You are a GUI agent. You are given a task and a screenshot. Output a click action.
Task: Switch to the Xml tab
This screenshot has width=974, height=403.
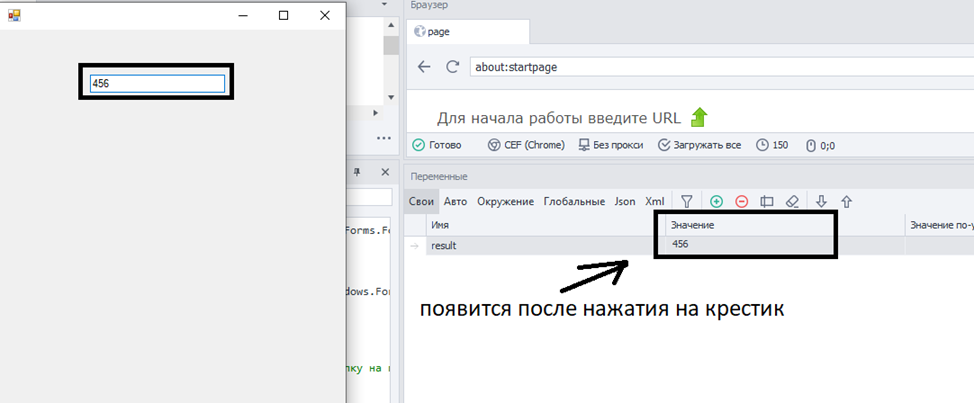tap(655, 201)
